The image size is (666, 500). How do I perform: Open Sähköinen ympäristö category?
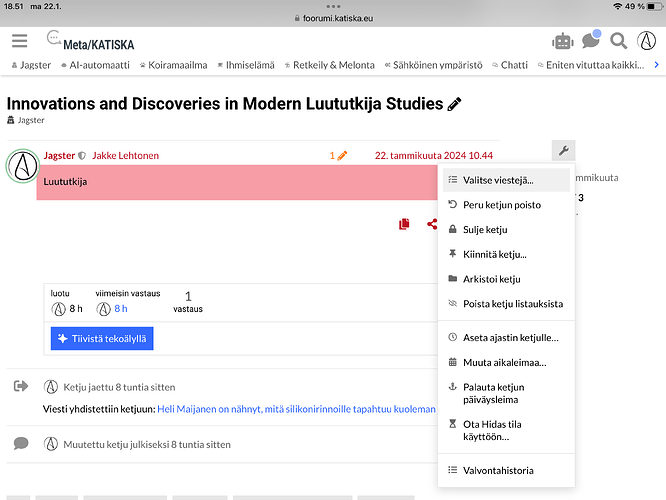pyautogui.click(x=433, y=65)
